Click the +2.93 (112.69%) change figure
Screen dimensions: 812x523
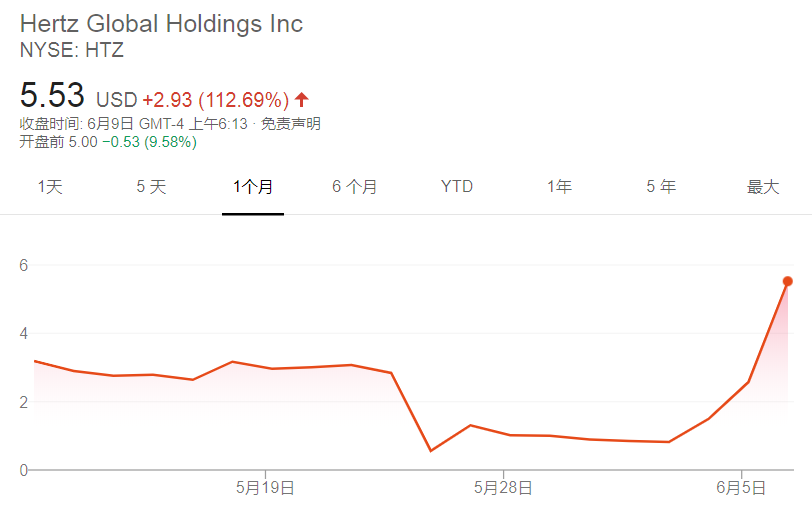[x=215, y=100]
